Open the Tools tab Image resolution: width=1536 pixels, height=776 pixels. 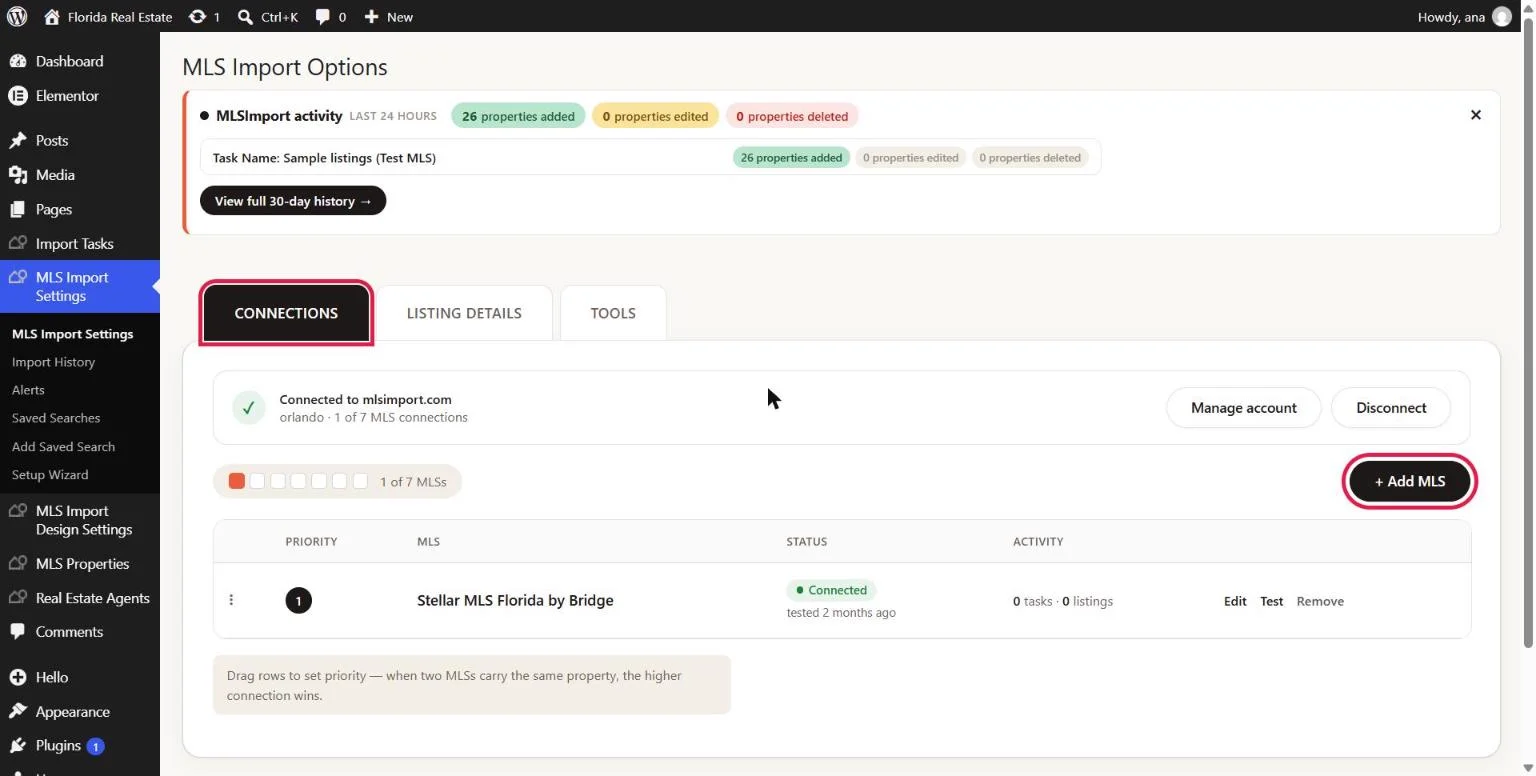[x=613, y=313]
